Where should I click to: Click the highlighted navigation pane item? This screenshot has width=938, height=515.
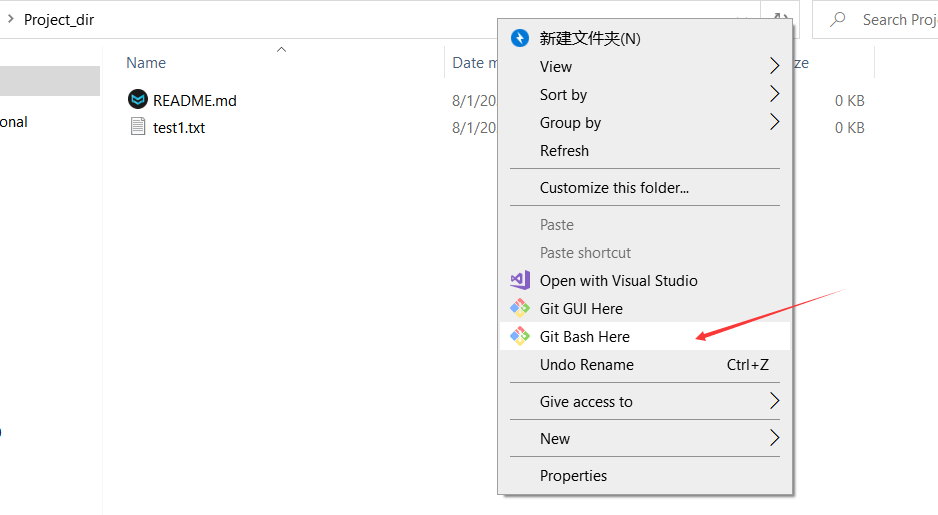50,81
